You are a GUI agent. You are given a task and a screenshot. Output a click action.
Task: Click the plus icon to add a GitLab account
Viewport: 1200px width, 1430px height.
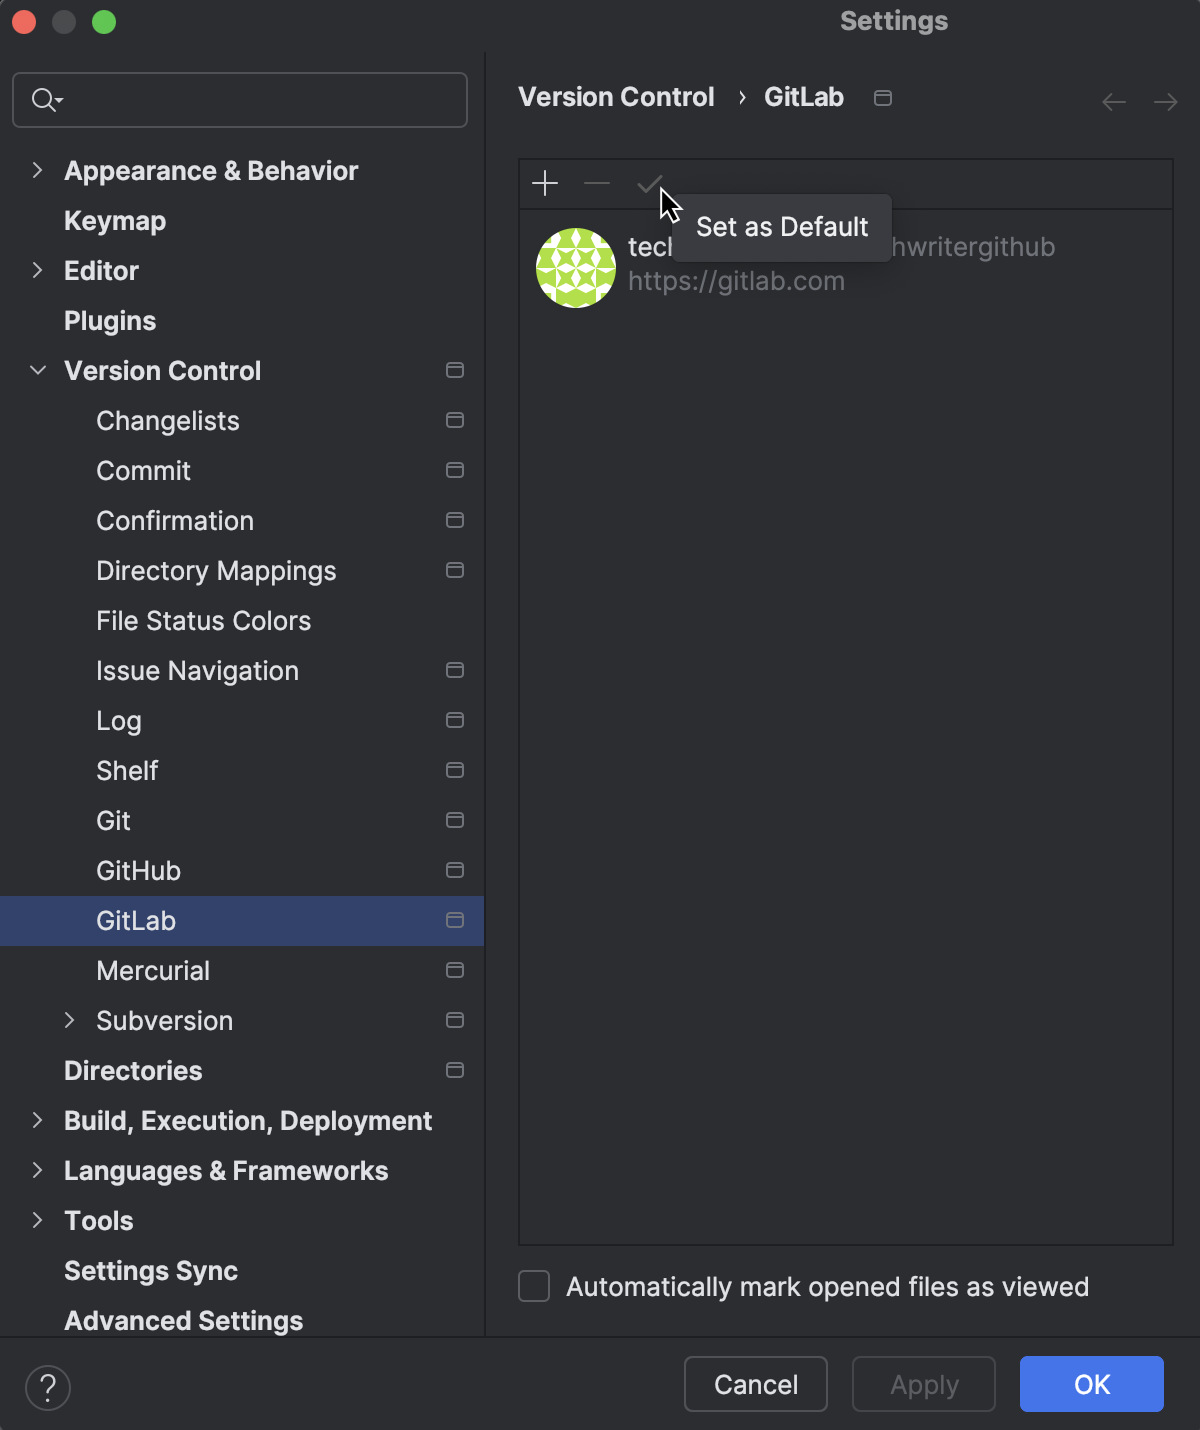[x=545, y=184]
